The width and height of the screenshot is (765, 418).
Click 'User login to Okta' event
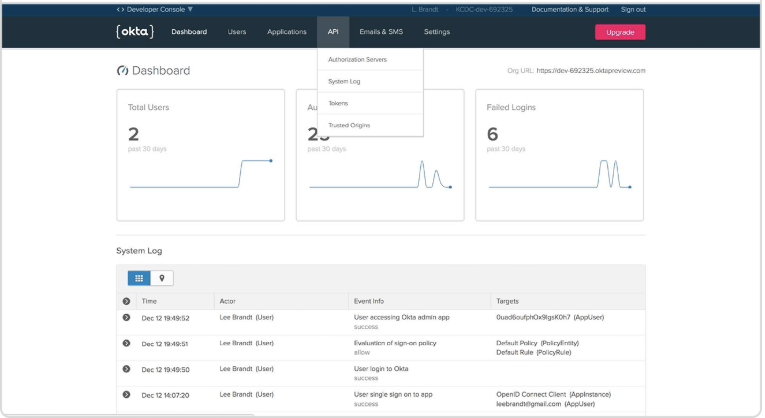pos(381,369)
